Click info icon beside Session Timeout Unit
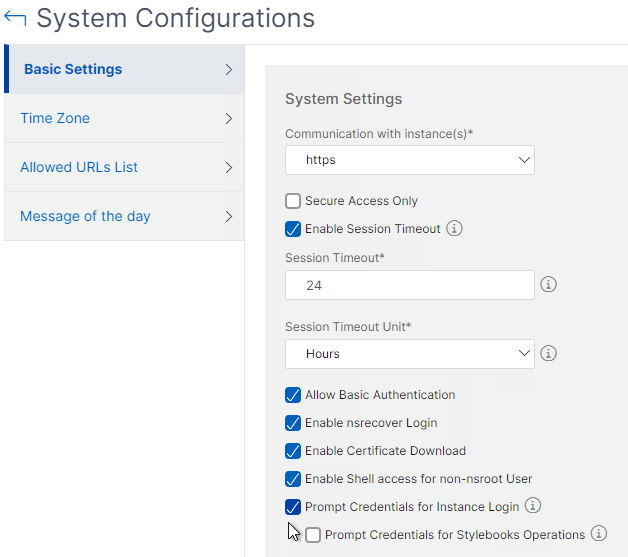This screenshot has width=628, height=557. click(548, 354)
